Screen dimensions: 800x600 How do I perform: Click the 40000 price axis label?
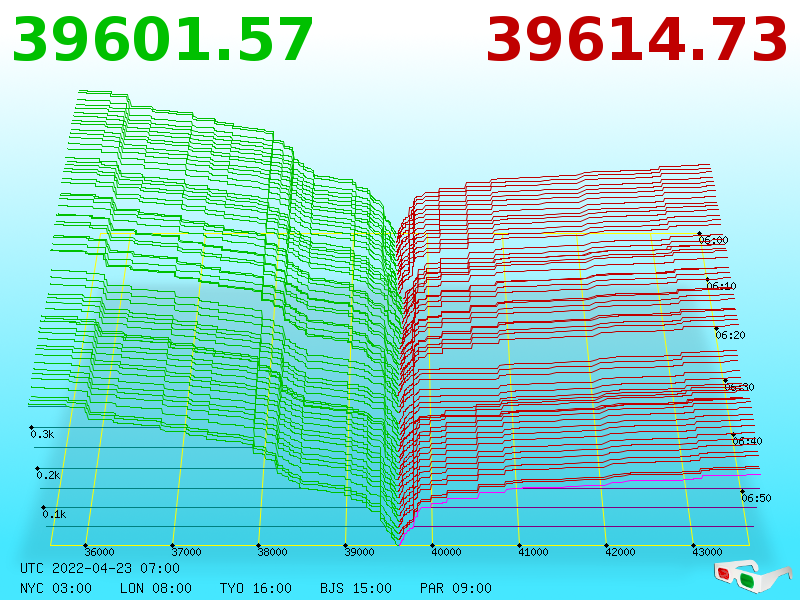click(x=446, y=552)
